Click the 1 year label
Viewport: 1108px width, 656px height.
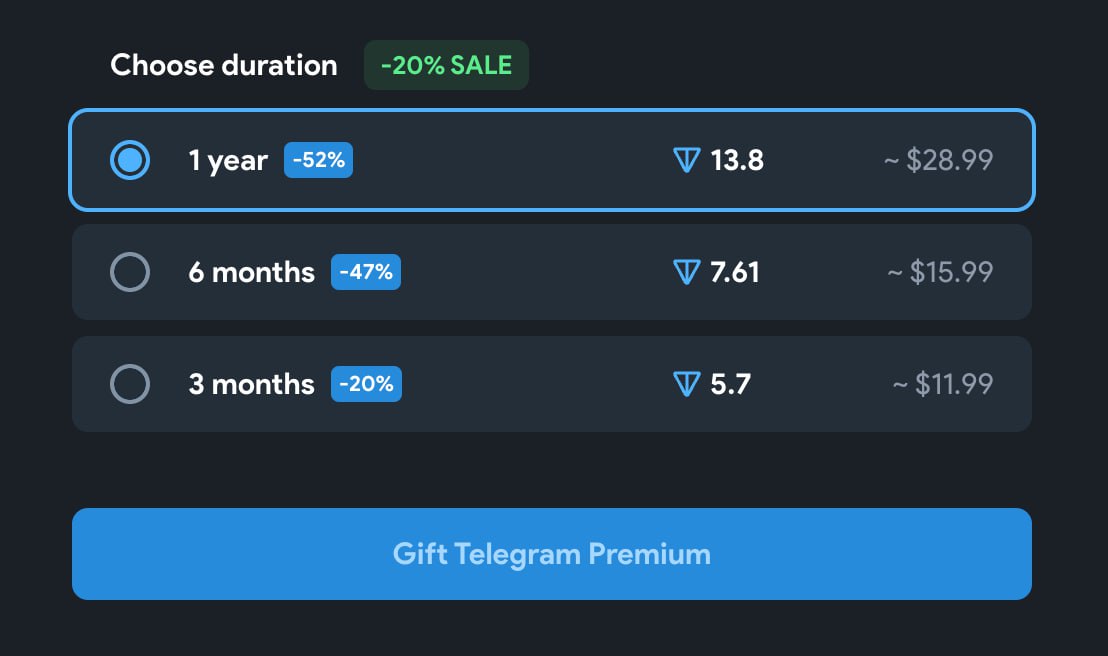coord(228,160)
